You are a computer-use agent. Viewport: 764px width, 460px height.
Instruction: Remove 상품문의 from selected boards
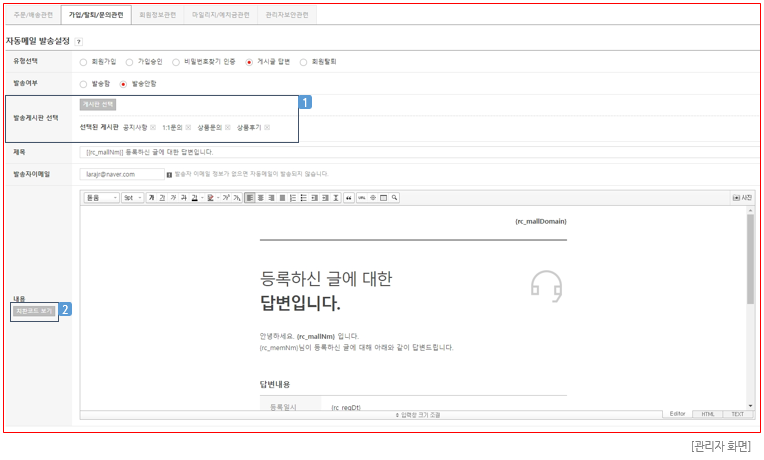click(228, 128)
